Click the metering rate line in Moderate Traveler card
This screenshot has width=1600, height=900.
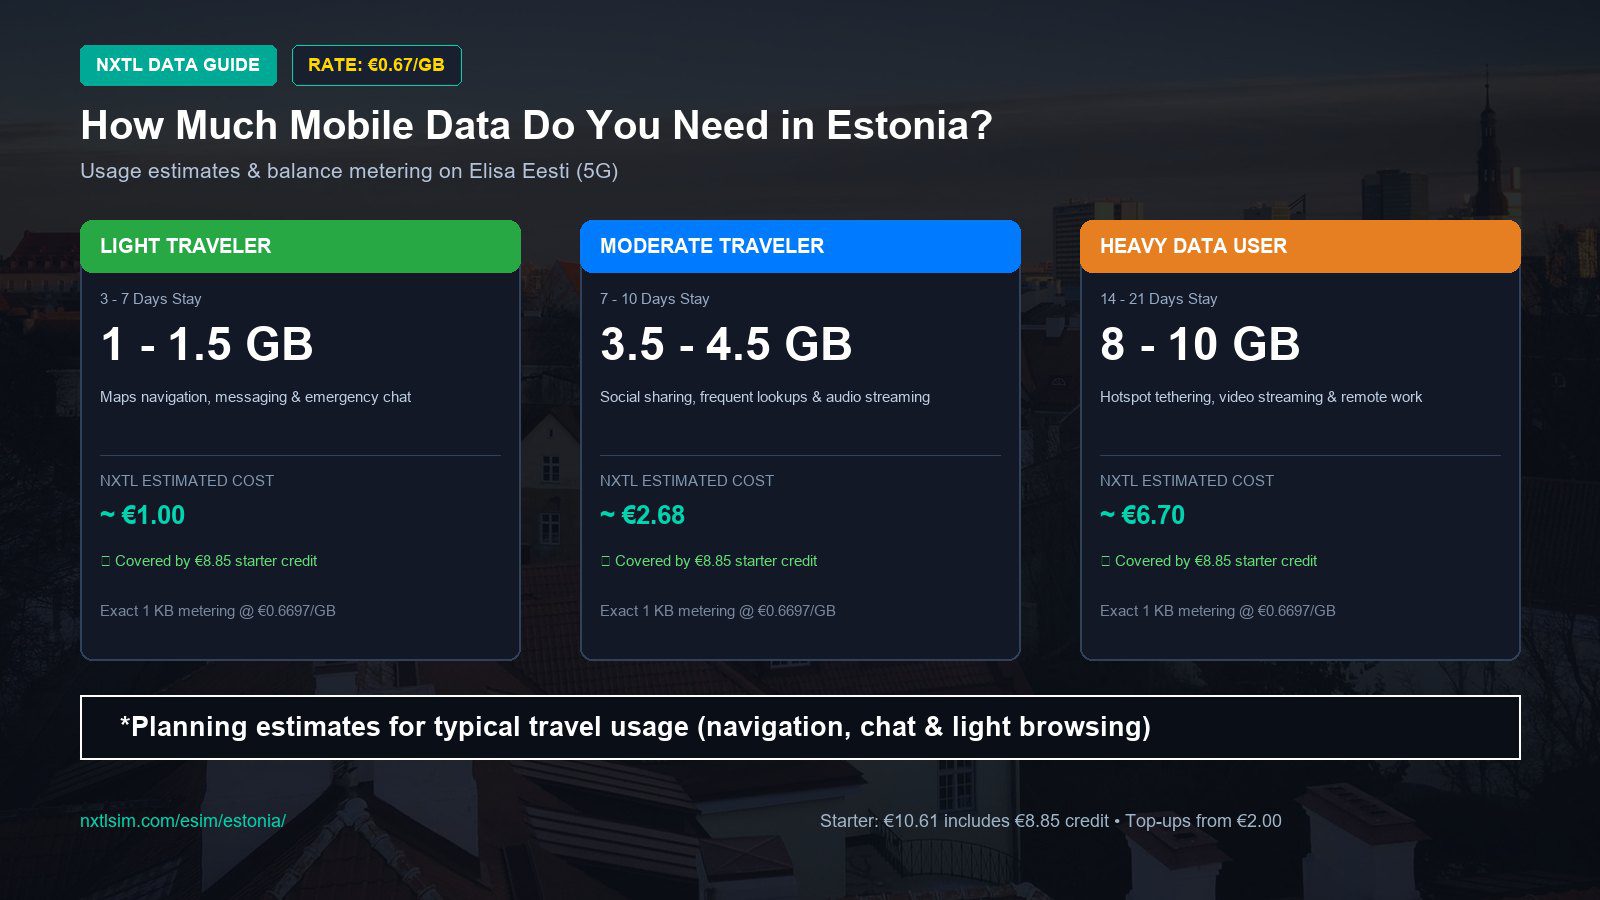pos(718,611)
